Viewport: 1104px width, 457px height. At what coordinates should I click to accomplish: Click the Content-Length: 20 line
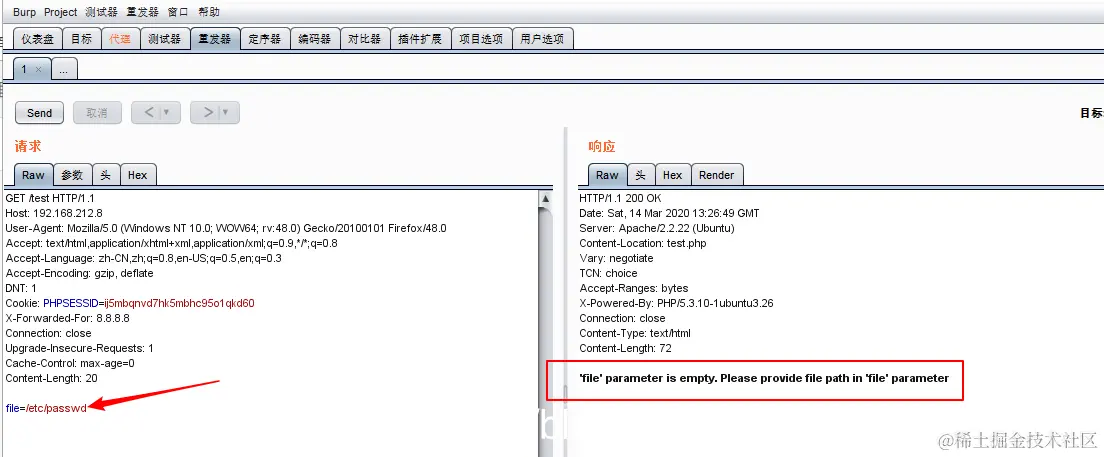51,378
